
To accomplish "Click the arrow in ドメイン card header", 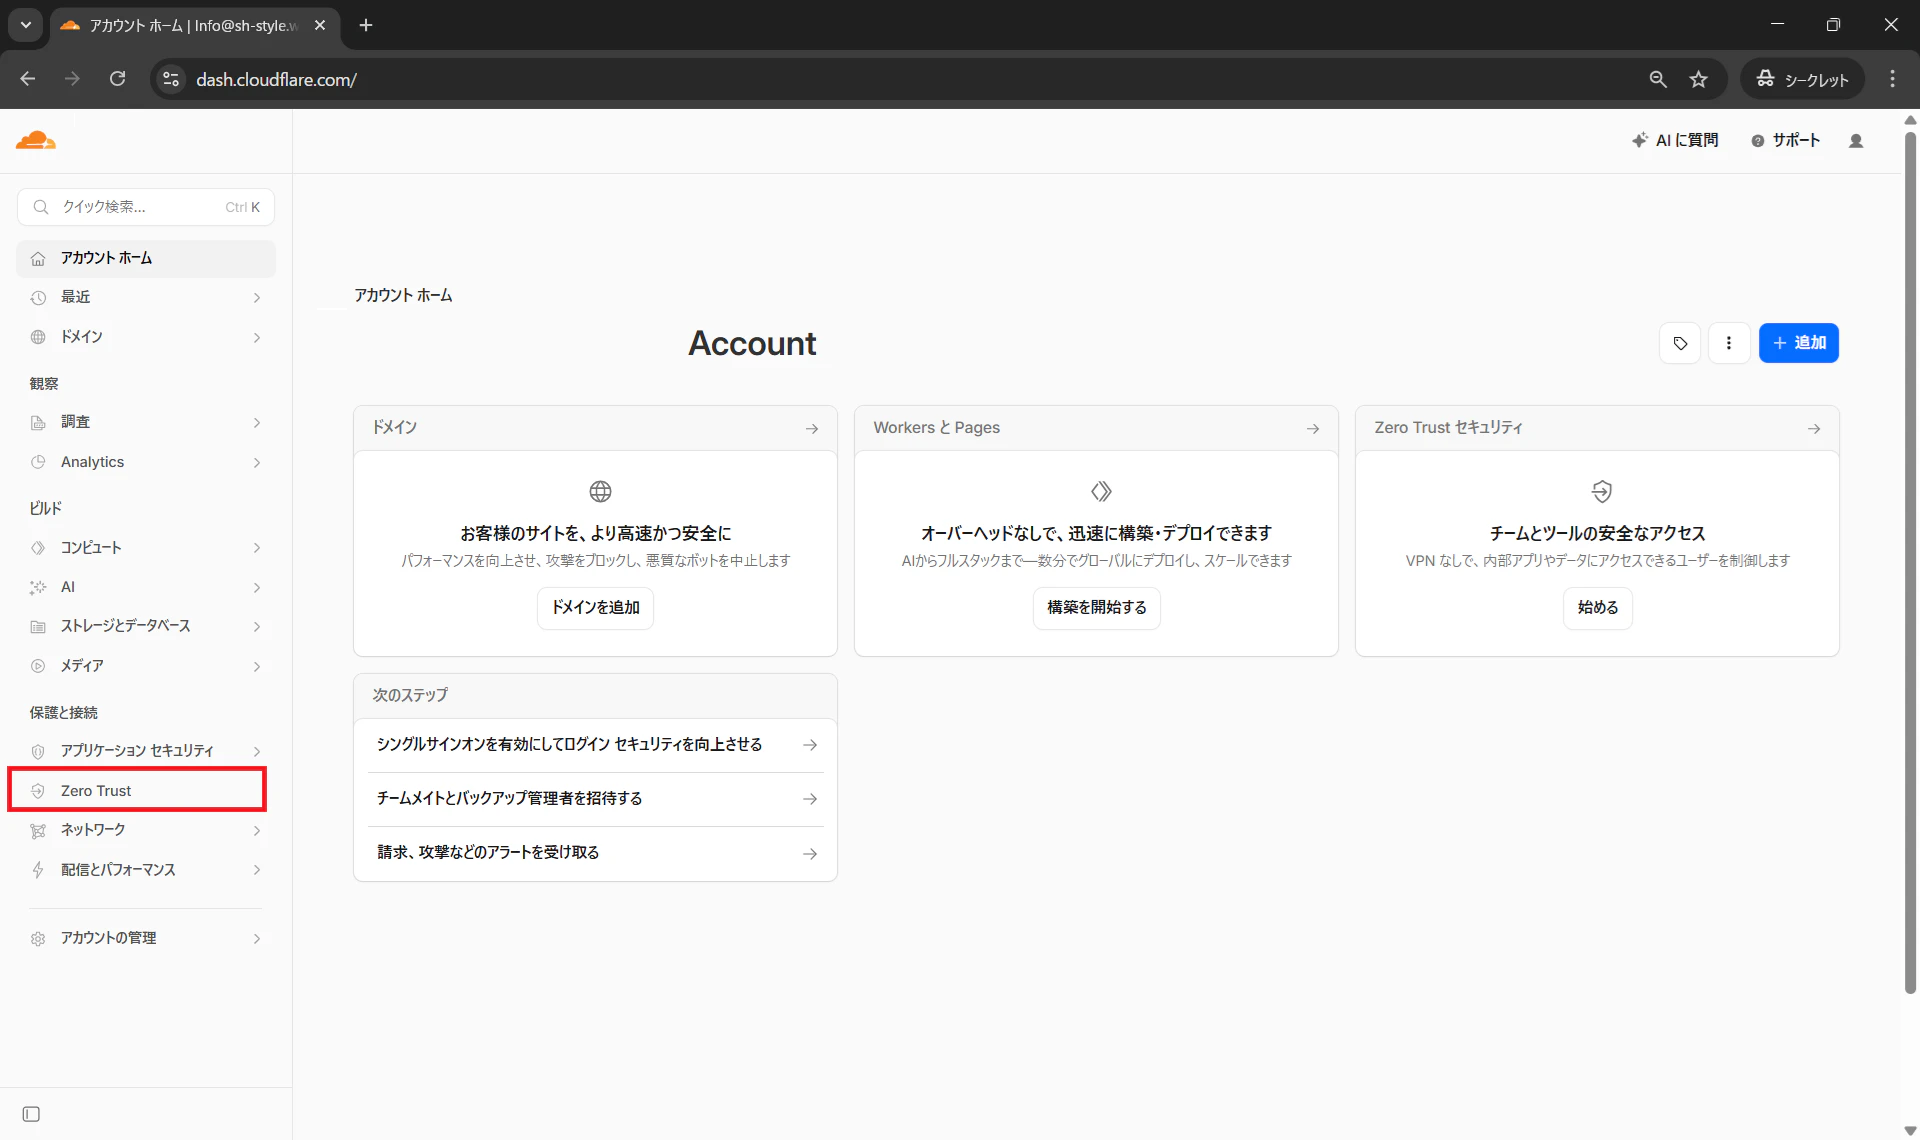I will [812, 428].
